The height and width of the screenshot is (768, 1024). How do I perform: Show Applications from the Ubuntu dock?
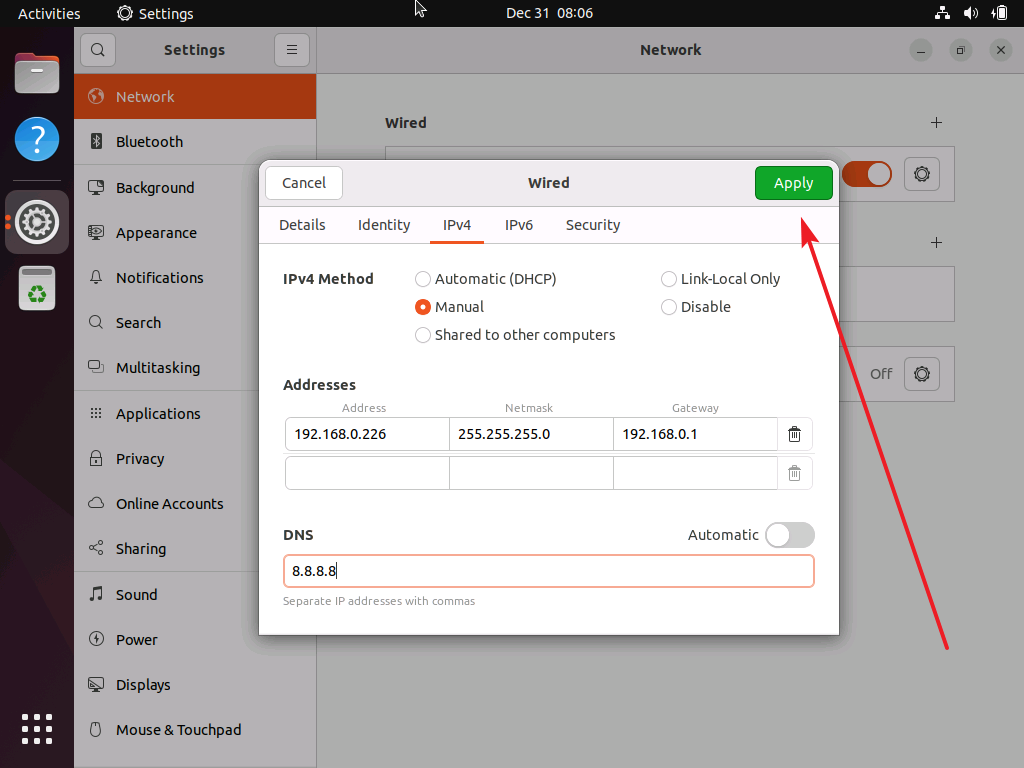point(36,728)
